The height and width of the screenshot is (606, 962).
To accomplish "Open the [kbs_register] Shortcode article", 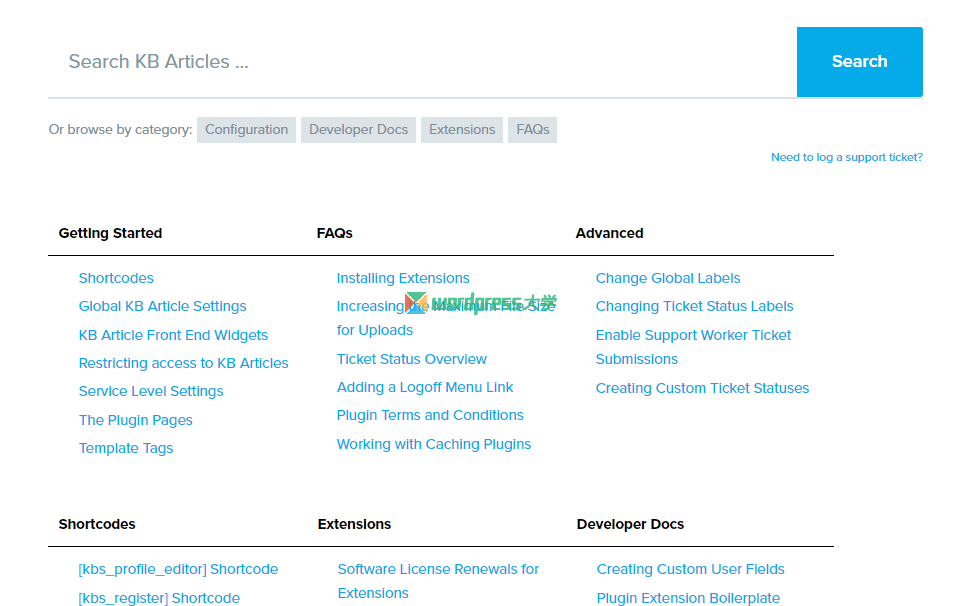I will (x=159, y=598).
